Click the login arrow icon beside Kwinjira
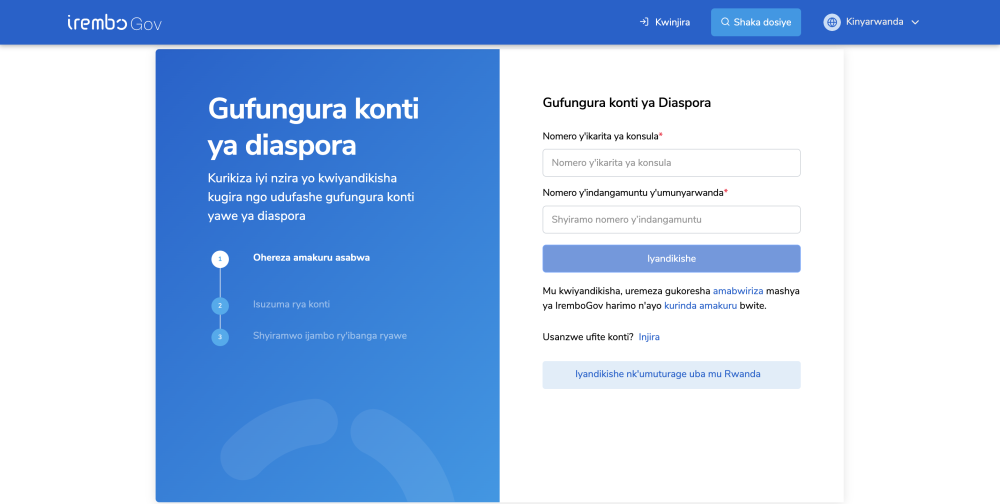This screenshot has height=504, width=1000. click(644, 22)
